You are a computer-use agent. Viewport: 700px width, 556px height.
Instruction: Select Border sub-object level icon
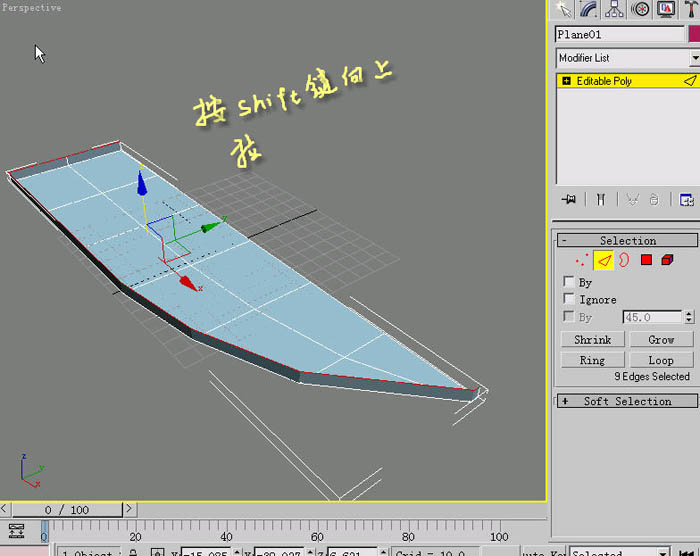[624, 260]
